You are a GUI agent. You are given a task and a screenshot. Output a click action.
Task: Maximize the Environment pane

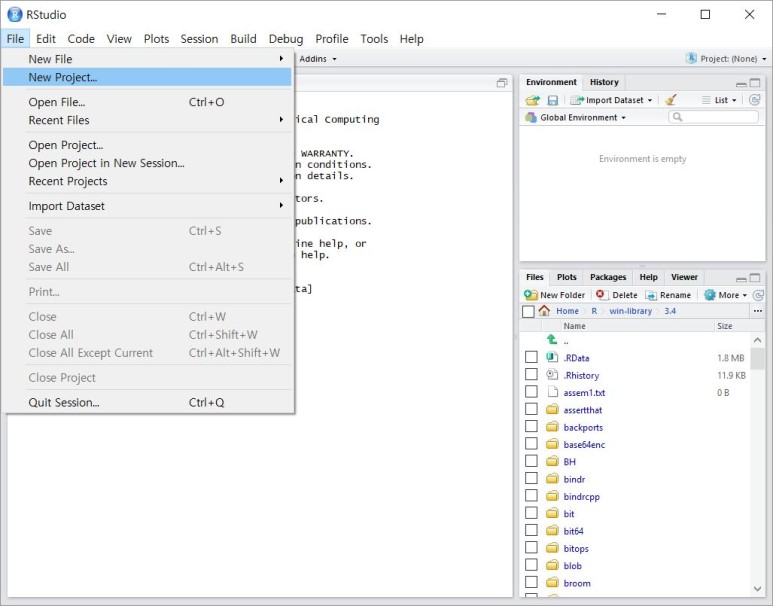pos(755,83)
